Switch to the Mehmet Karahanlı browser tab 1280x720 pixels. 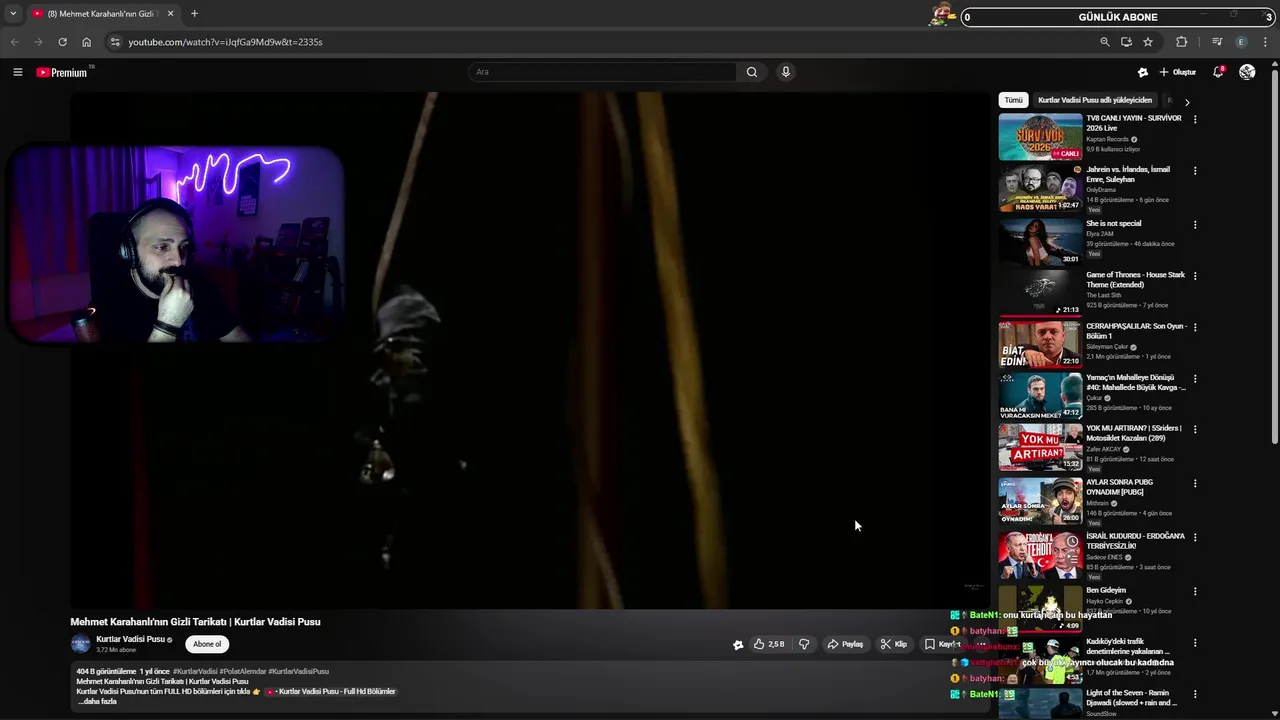(103, 14)
